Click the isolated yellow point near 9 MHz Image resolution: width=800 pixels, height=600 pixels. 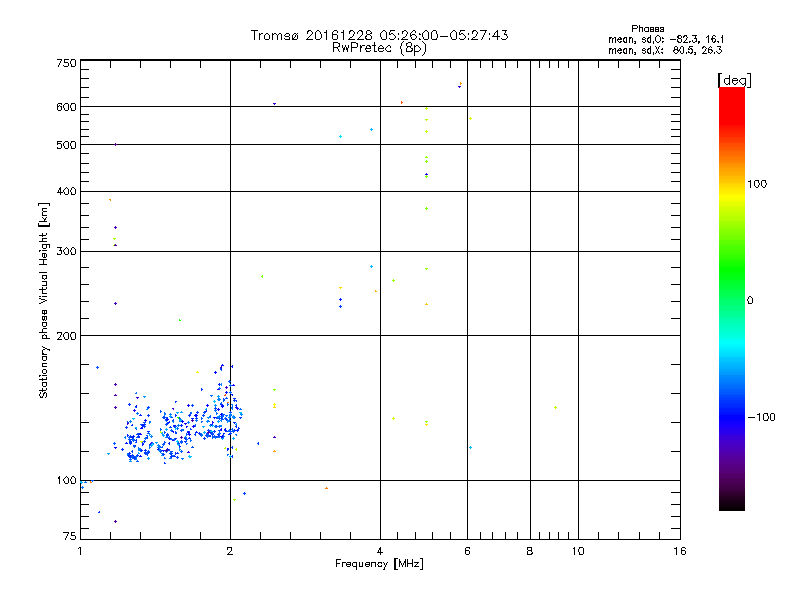pos(556,408)
